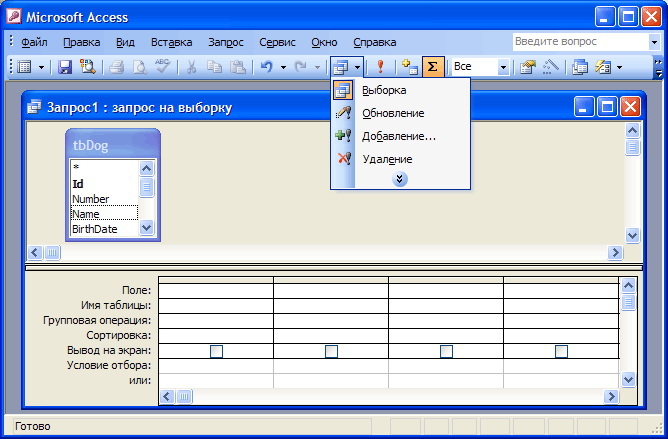Open the help question box dropdown arrow

click(654, 42)
